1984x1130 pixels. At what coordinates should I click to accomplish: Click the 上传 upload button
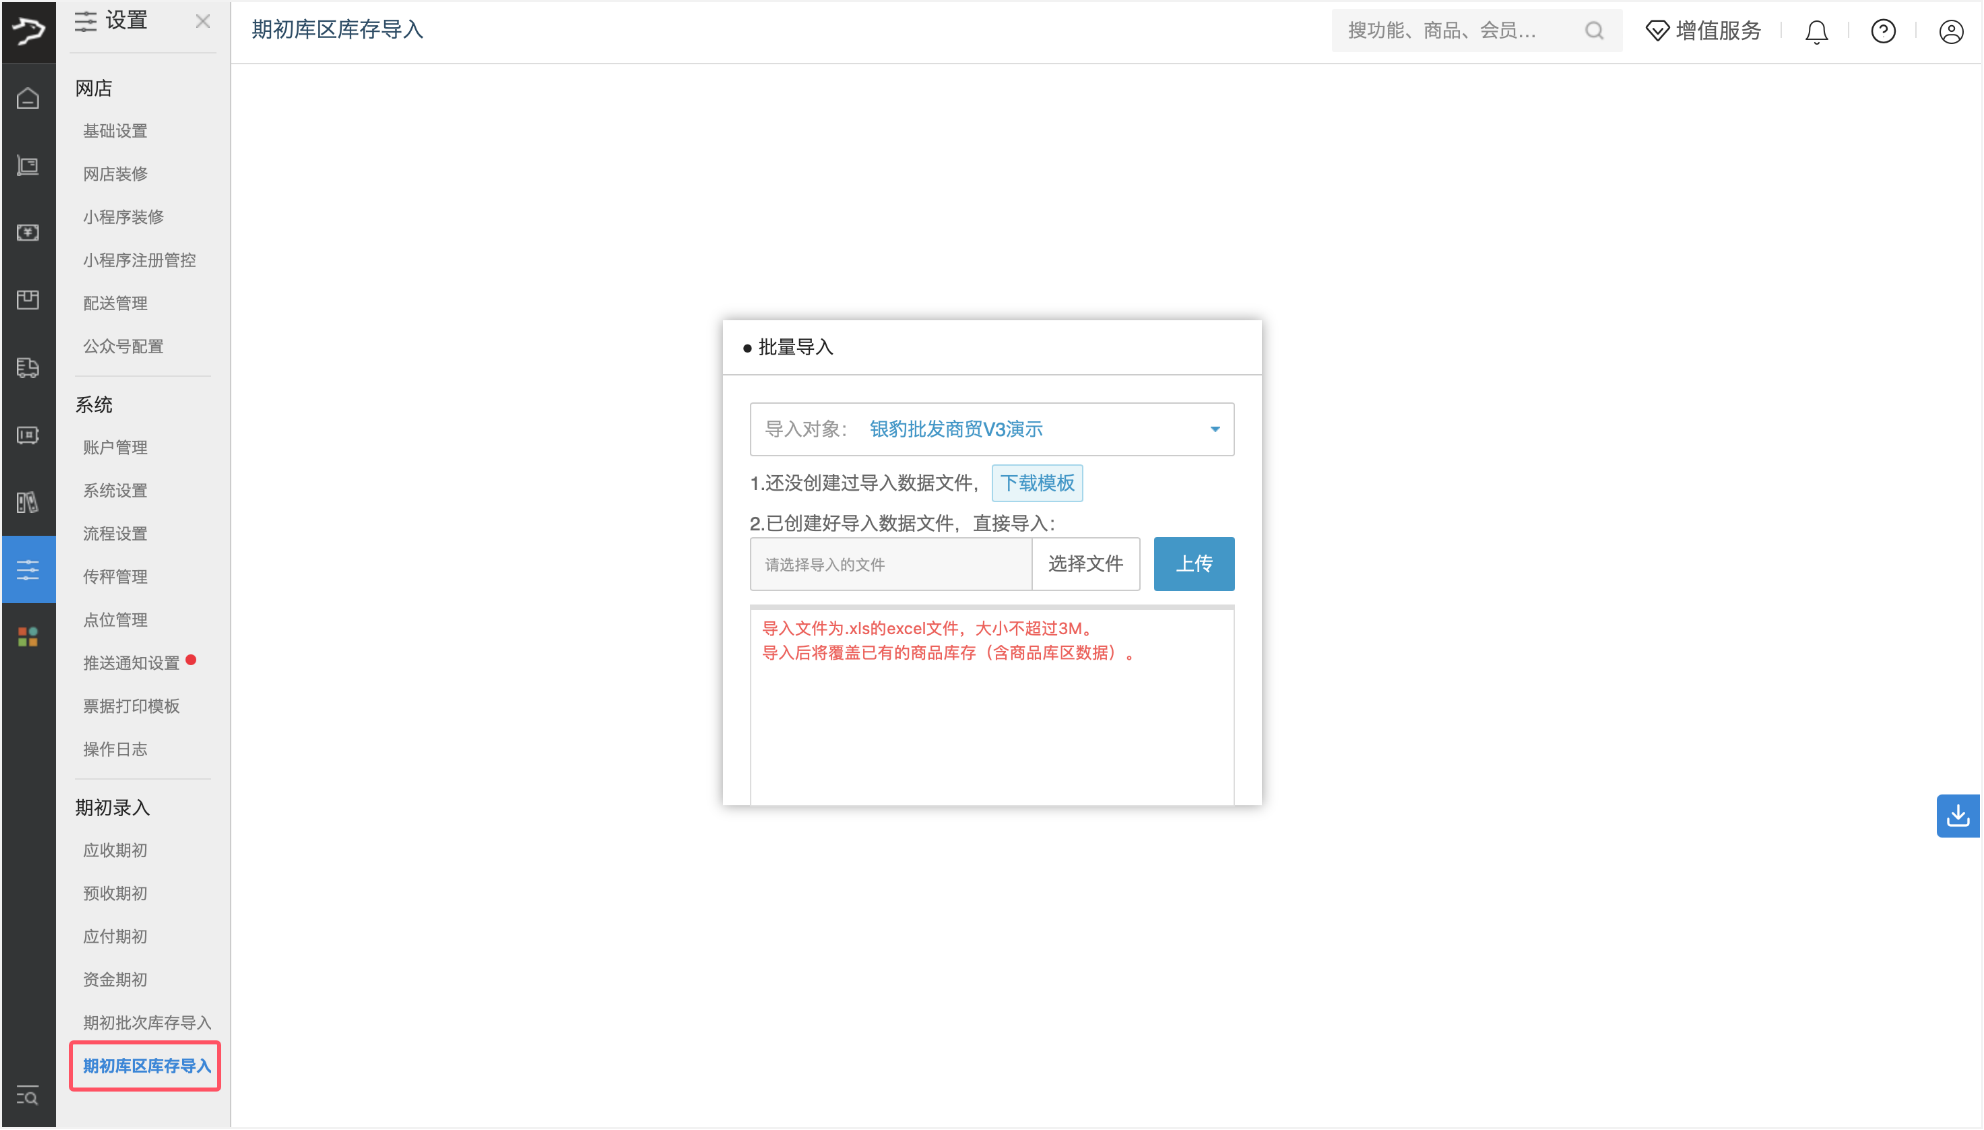pyautogui.click(x=1194, y=564)
